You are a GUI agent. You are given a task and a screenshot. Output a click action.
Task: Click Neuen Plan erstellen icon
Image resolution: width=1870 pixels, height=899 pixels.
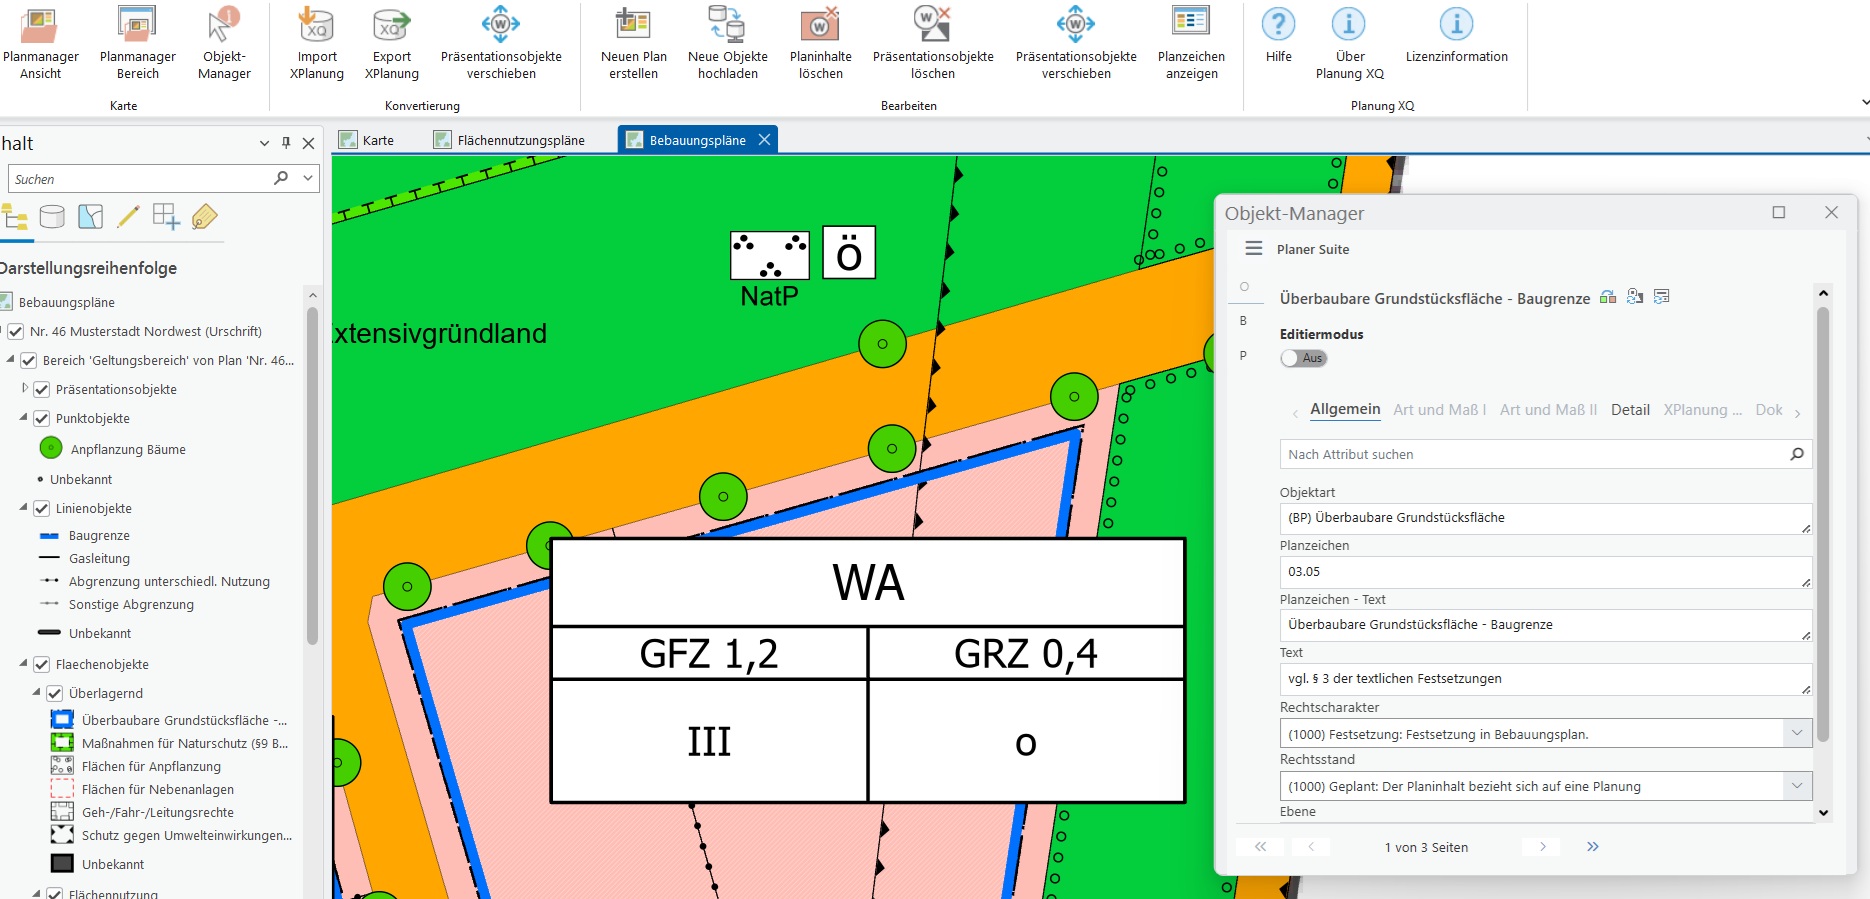pyautogui.click(x=633, y=25)
